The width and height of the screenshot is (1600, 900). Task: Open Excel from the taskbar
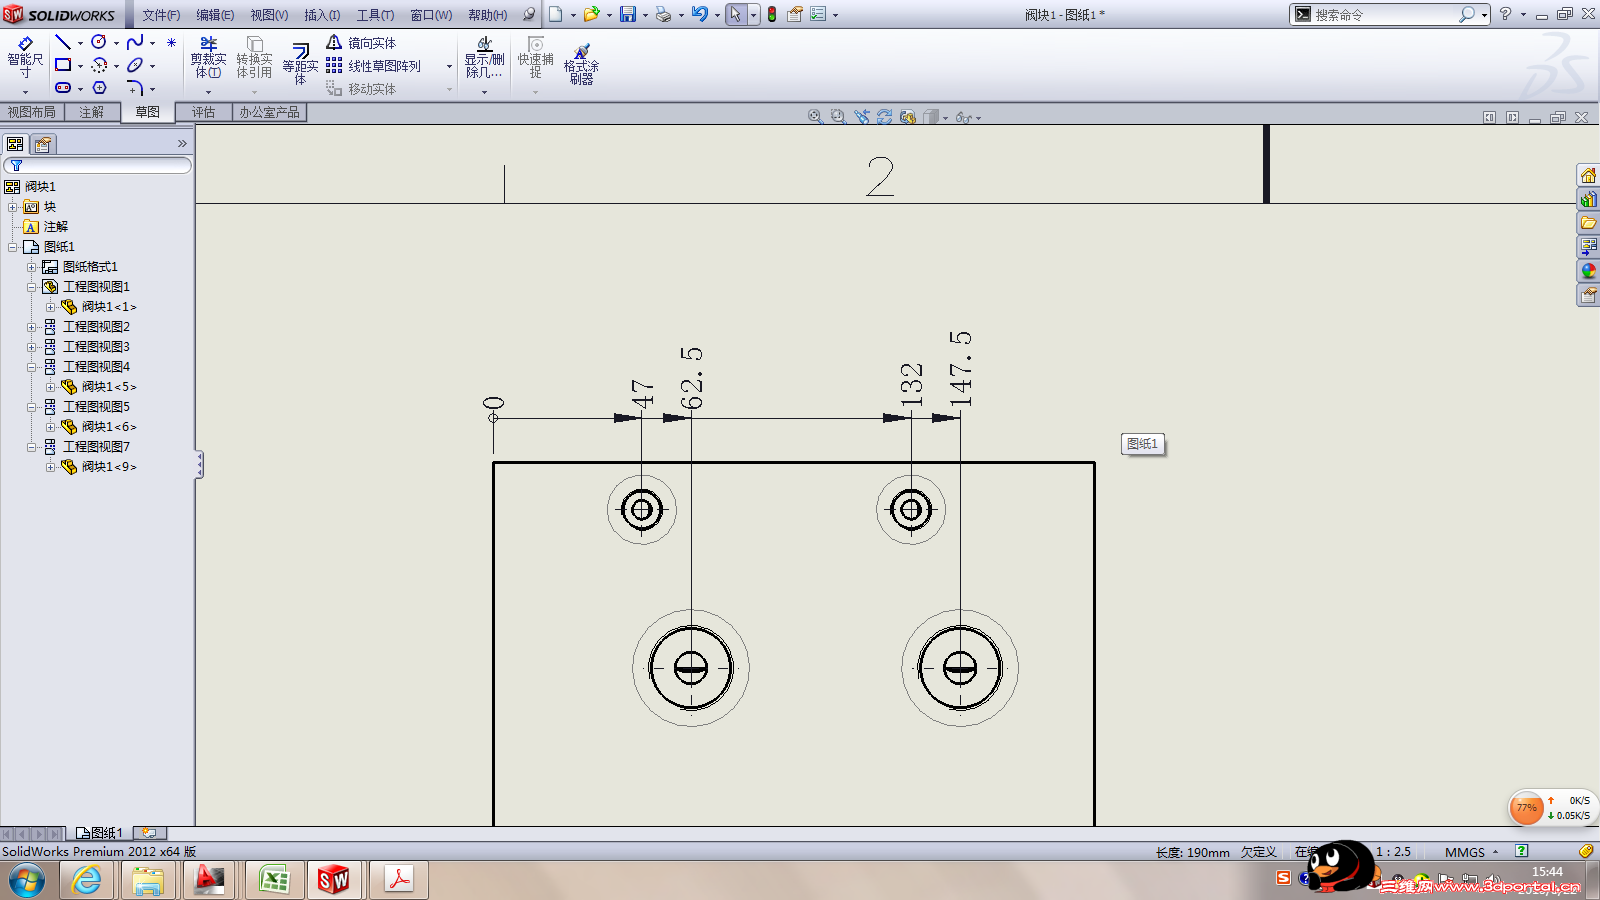(274, 881)
